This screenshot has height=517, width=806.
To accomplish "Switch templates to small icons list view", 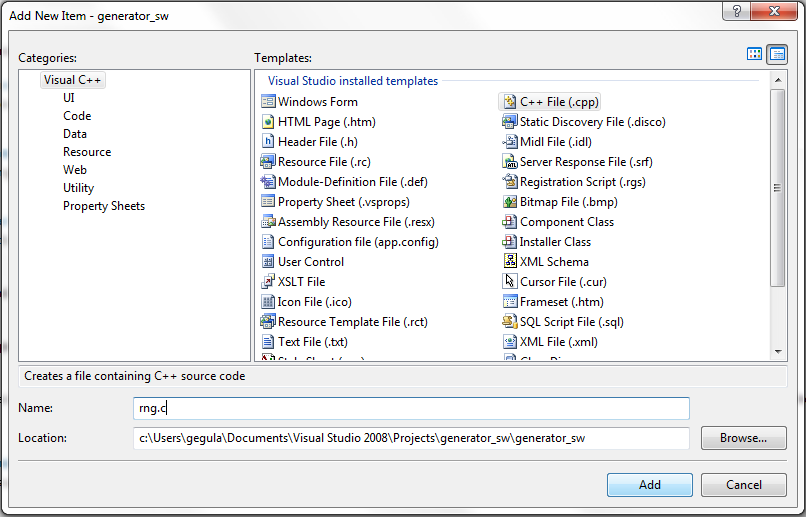I will (x=777, y=54).
